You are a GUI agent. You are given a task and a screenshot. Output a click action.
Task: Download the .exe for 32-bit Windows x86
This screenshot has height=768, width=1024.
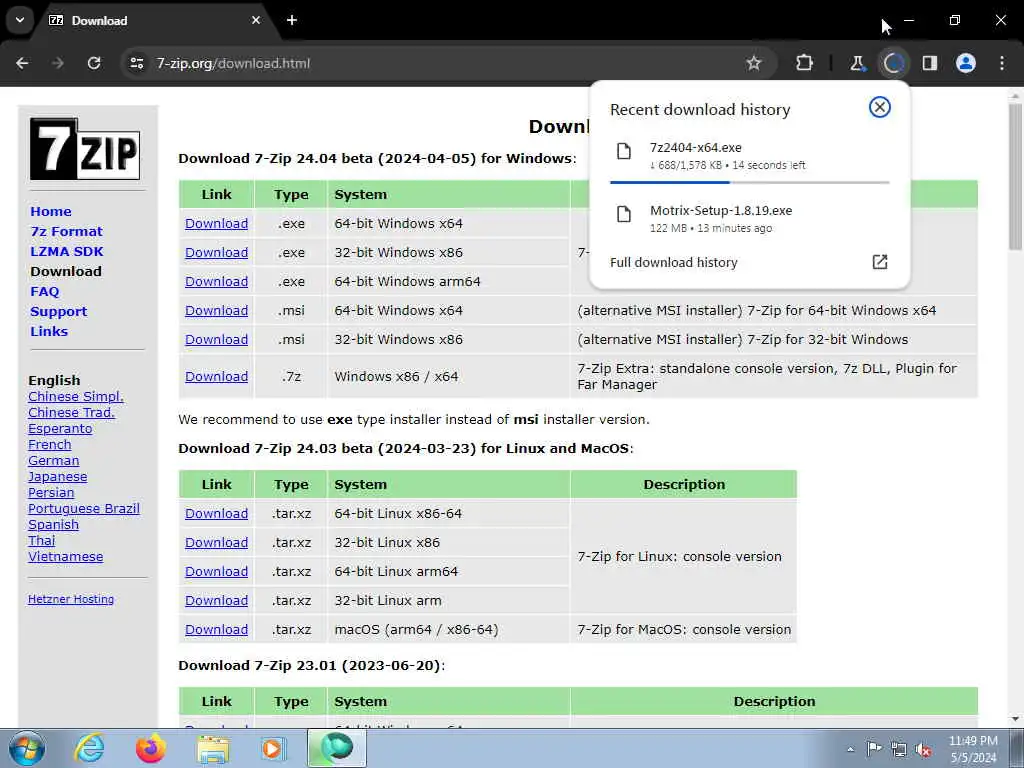pyautogui.click(x=216, y=252)
